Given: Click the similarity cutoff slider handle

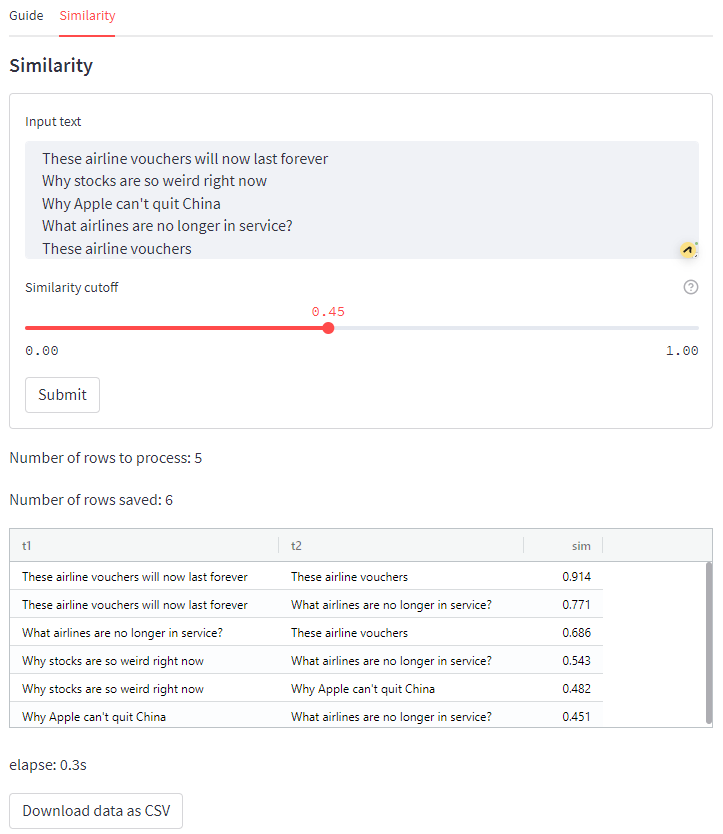Looking at the screenshot, I should click(x=328, y=327).
